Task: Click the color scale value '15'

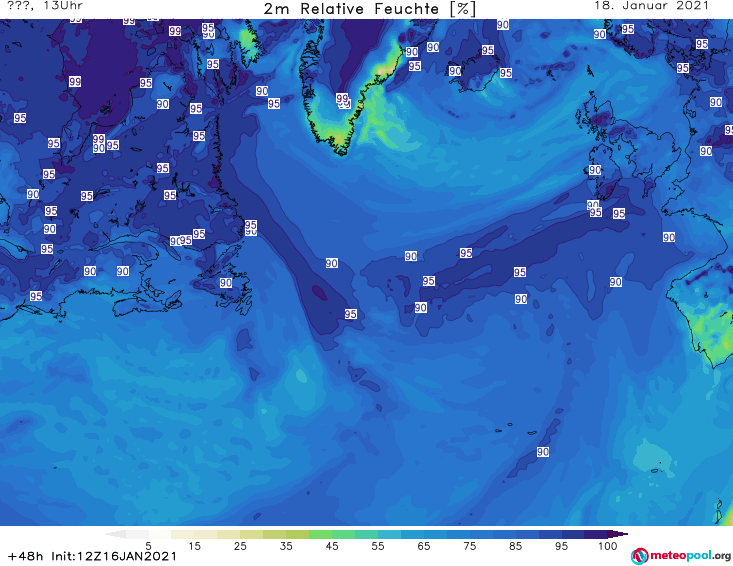Action: click(194, 545)
